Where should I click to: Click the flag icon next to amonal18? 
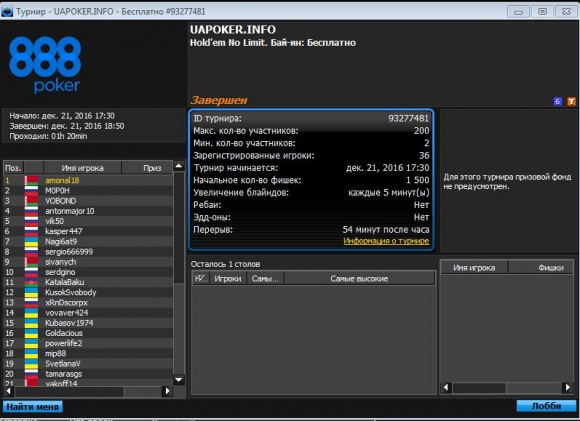[x=31, y=181]
